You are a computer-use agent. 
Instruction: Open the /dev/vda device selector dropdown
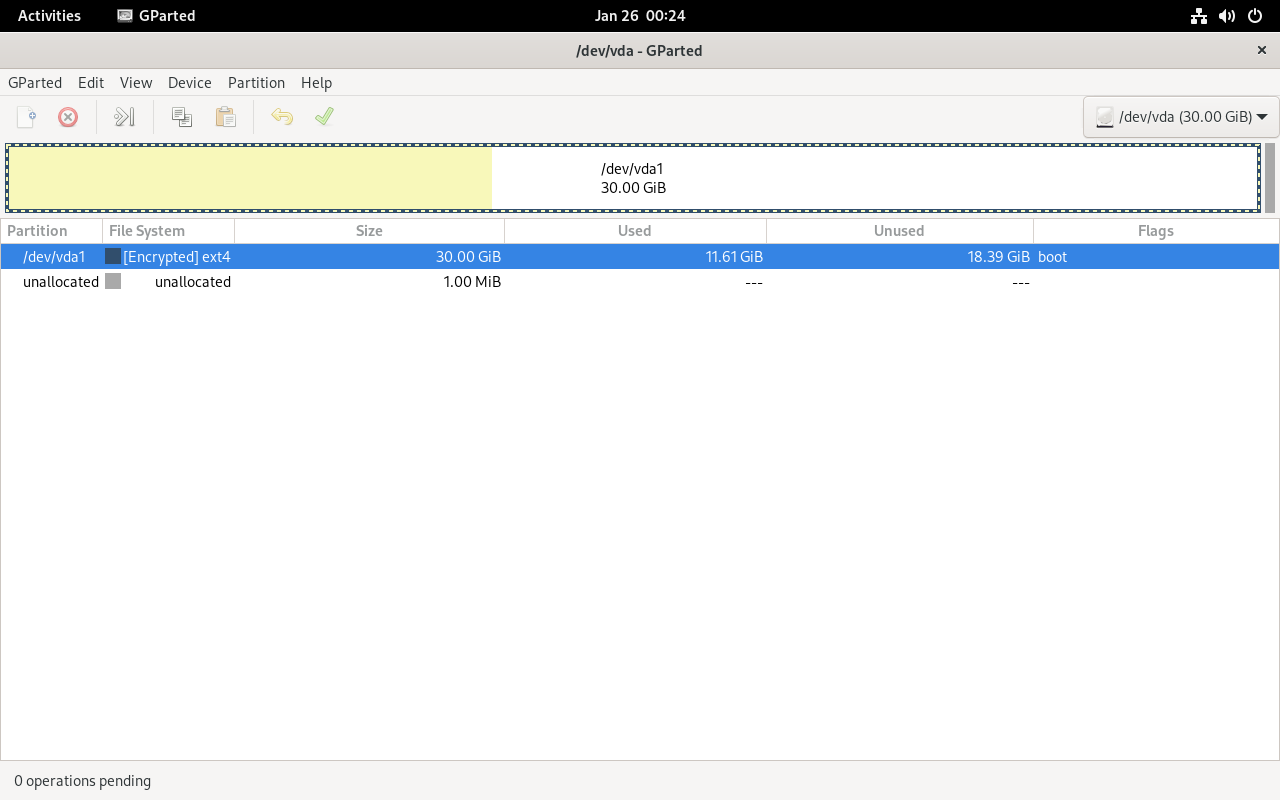1181,117
